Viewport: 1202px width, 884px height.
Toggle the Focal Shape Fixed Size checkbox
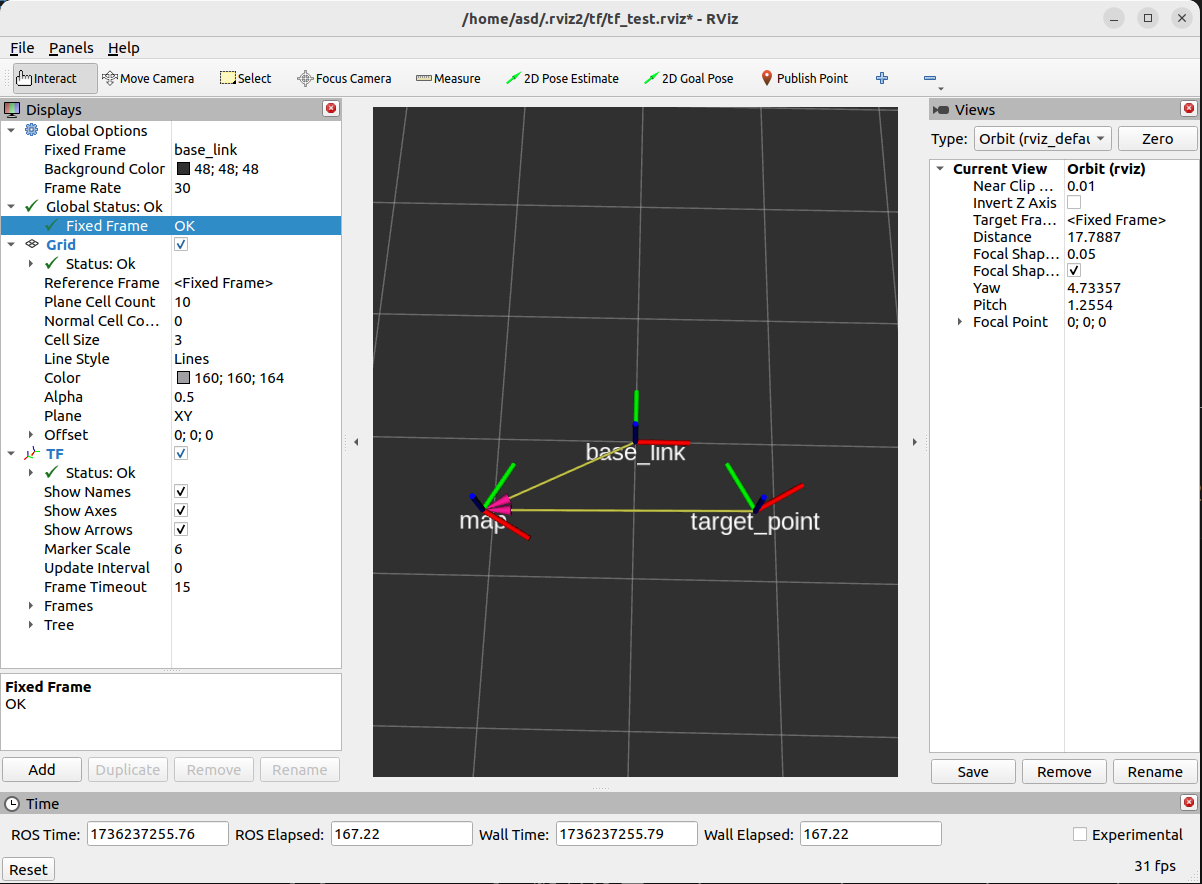point(1074,270)
